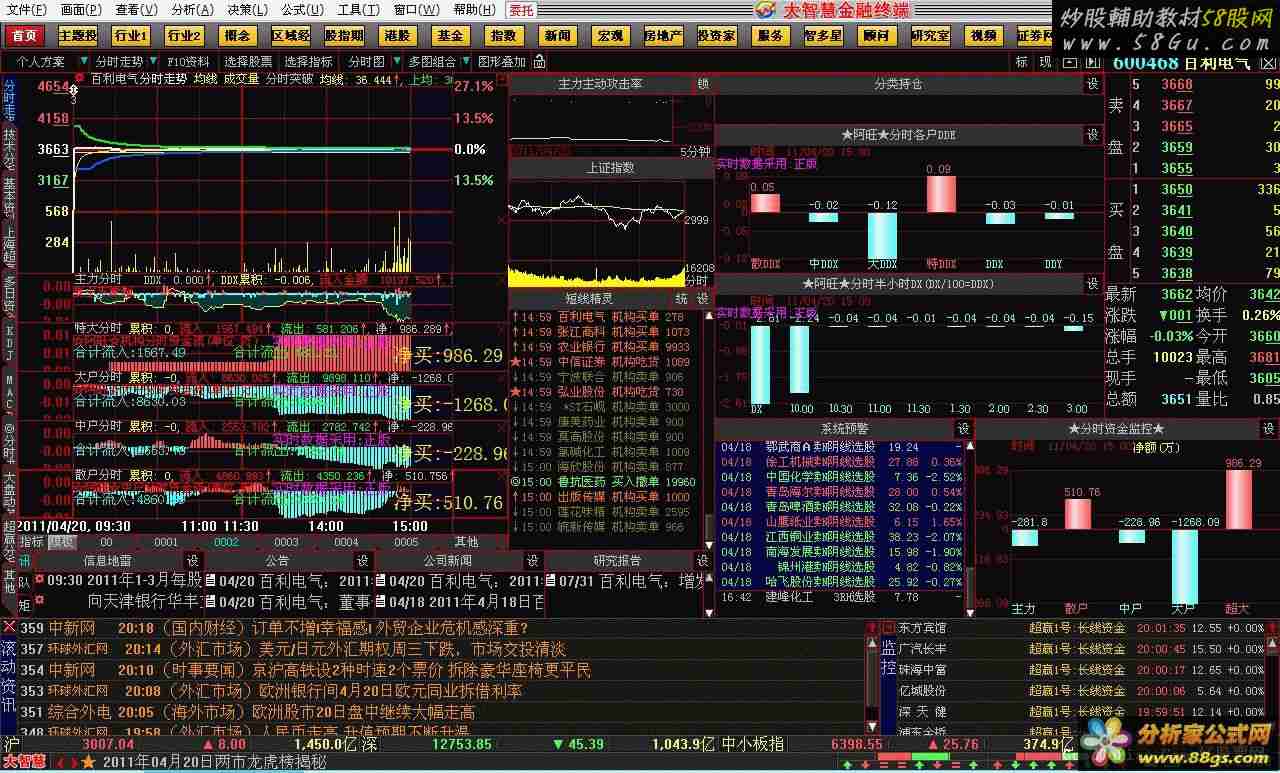Viewport: 1280px width, 773px height.
Task: Click the 首页 home toolbar button
Action: click(x=25, y=35)
